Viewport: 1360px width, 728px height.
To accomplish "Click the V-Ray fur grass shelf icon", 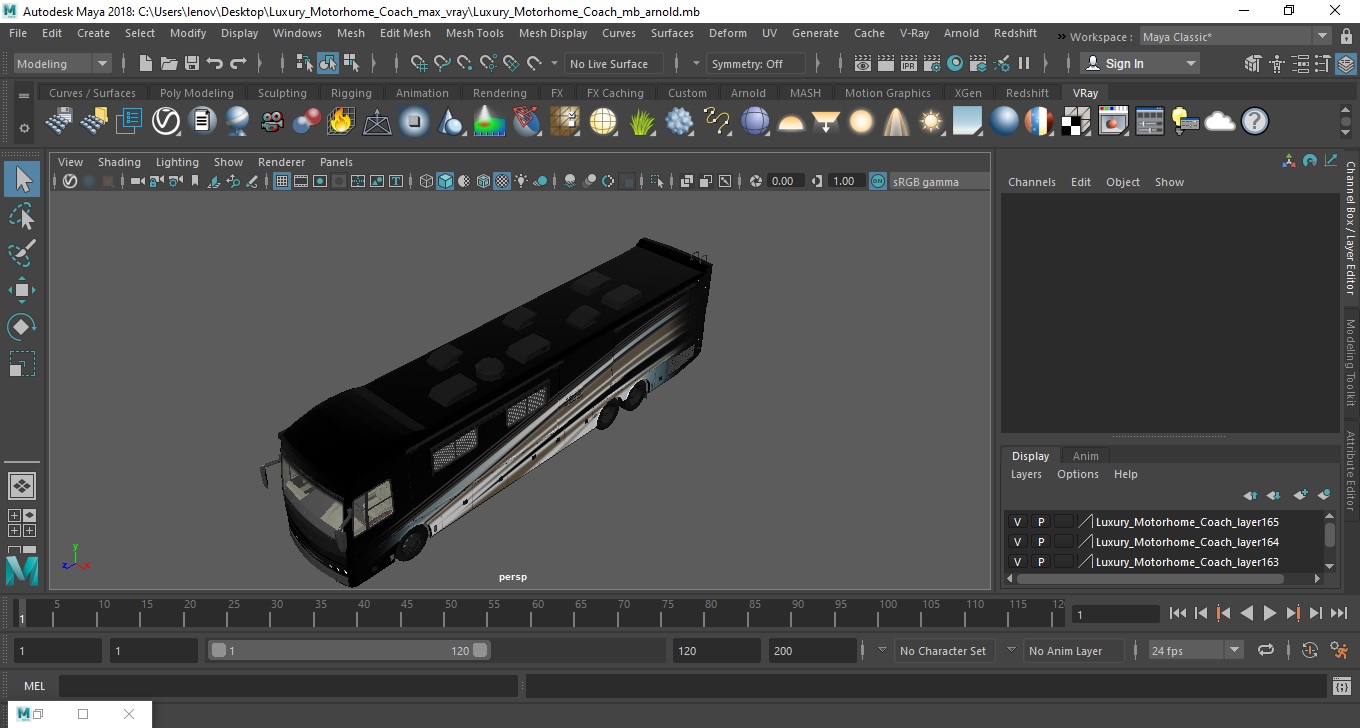I will pos(641,122).
